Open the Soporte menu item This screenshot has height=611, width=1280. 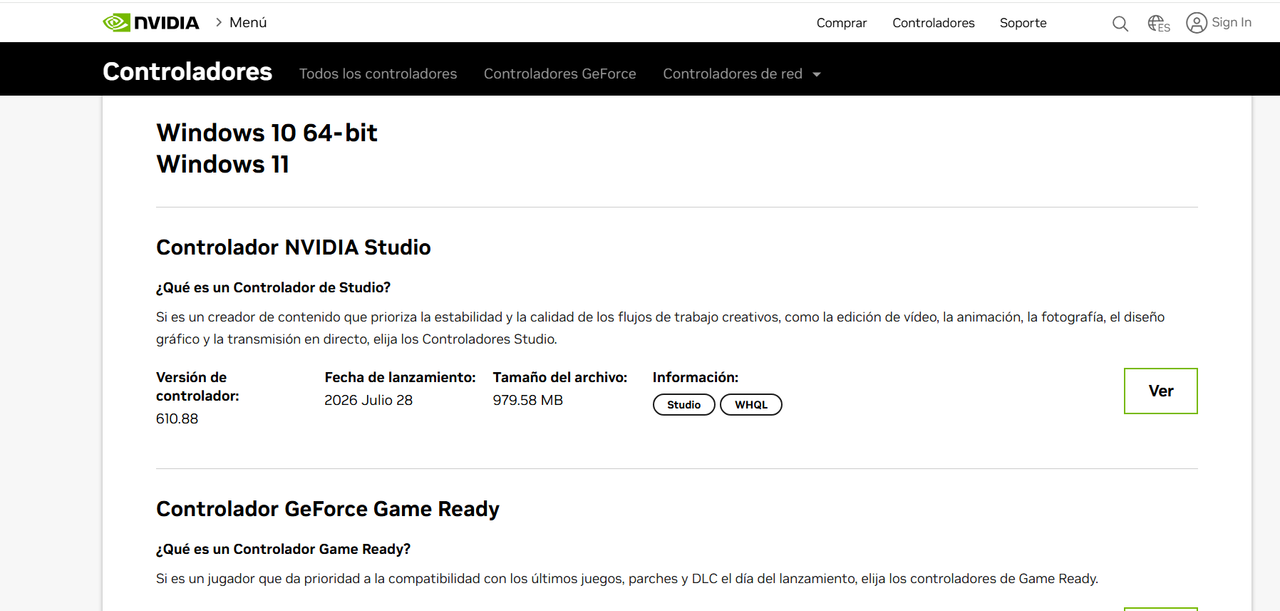[x=1023, y=23]
